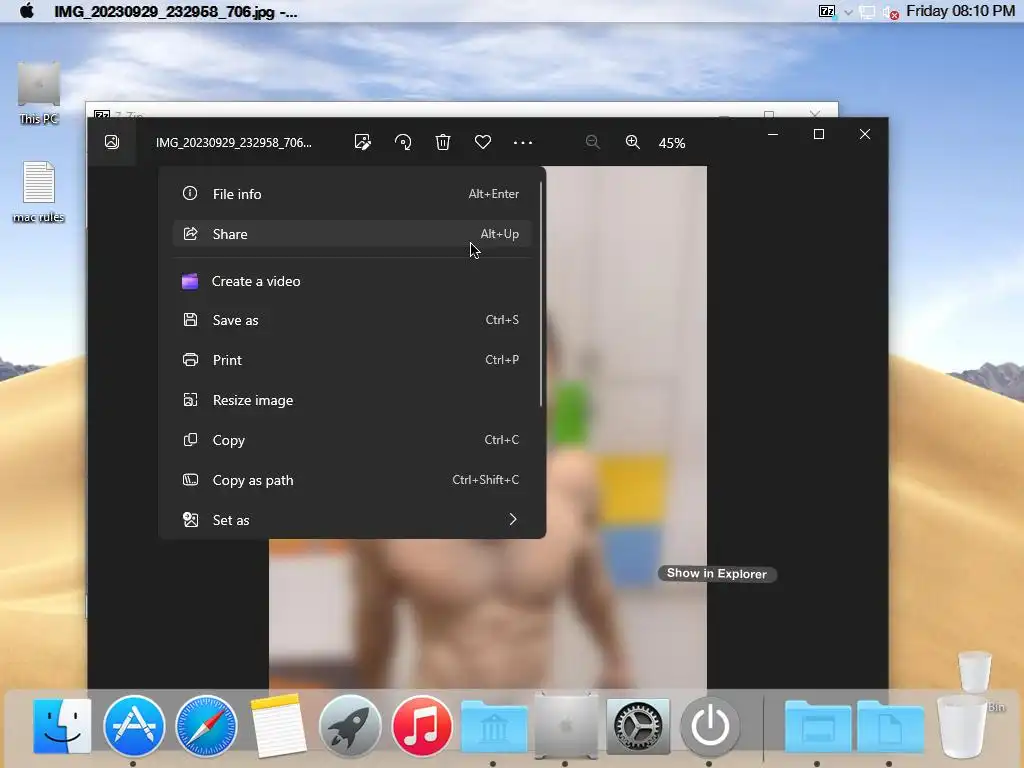Open System Preferences gear in dock
1024x768 pixels.
(x=638, y=726)
